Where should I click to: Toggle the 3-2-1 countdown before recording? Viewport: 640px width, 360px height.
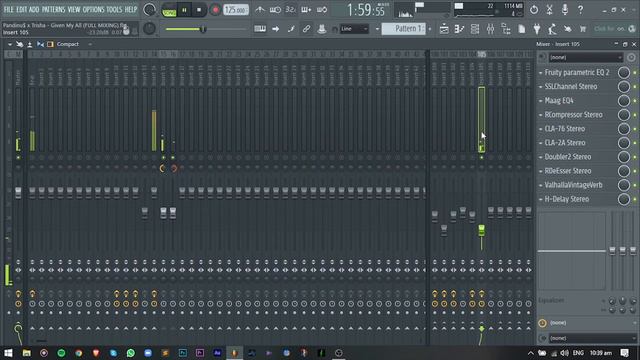point(290,9)
